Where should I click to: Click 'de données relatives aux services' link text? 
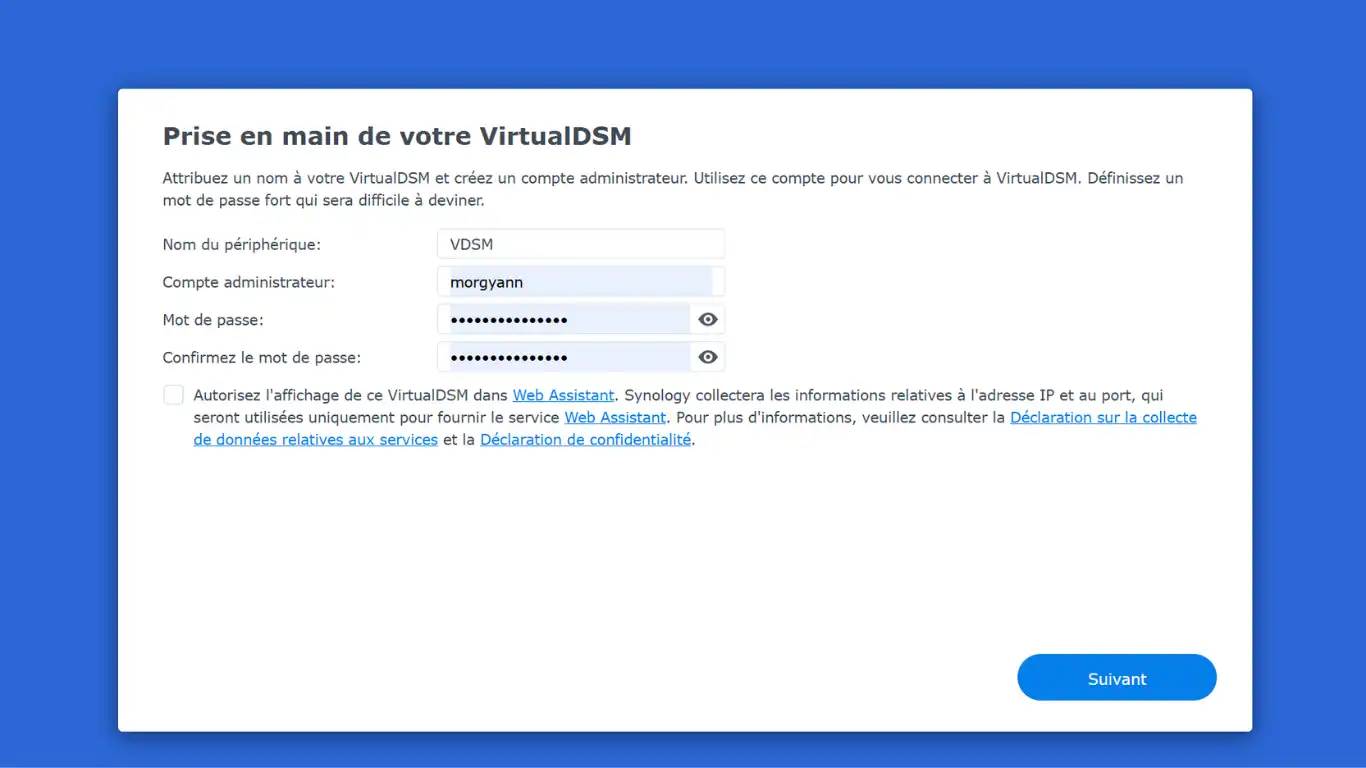[315, 439]
